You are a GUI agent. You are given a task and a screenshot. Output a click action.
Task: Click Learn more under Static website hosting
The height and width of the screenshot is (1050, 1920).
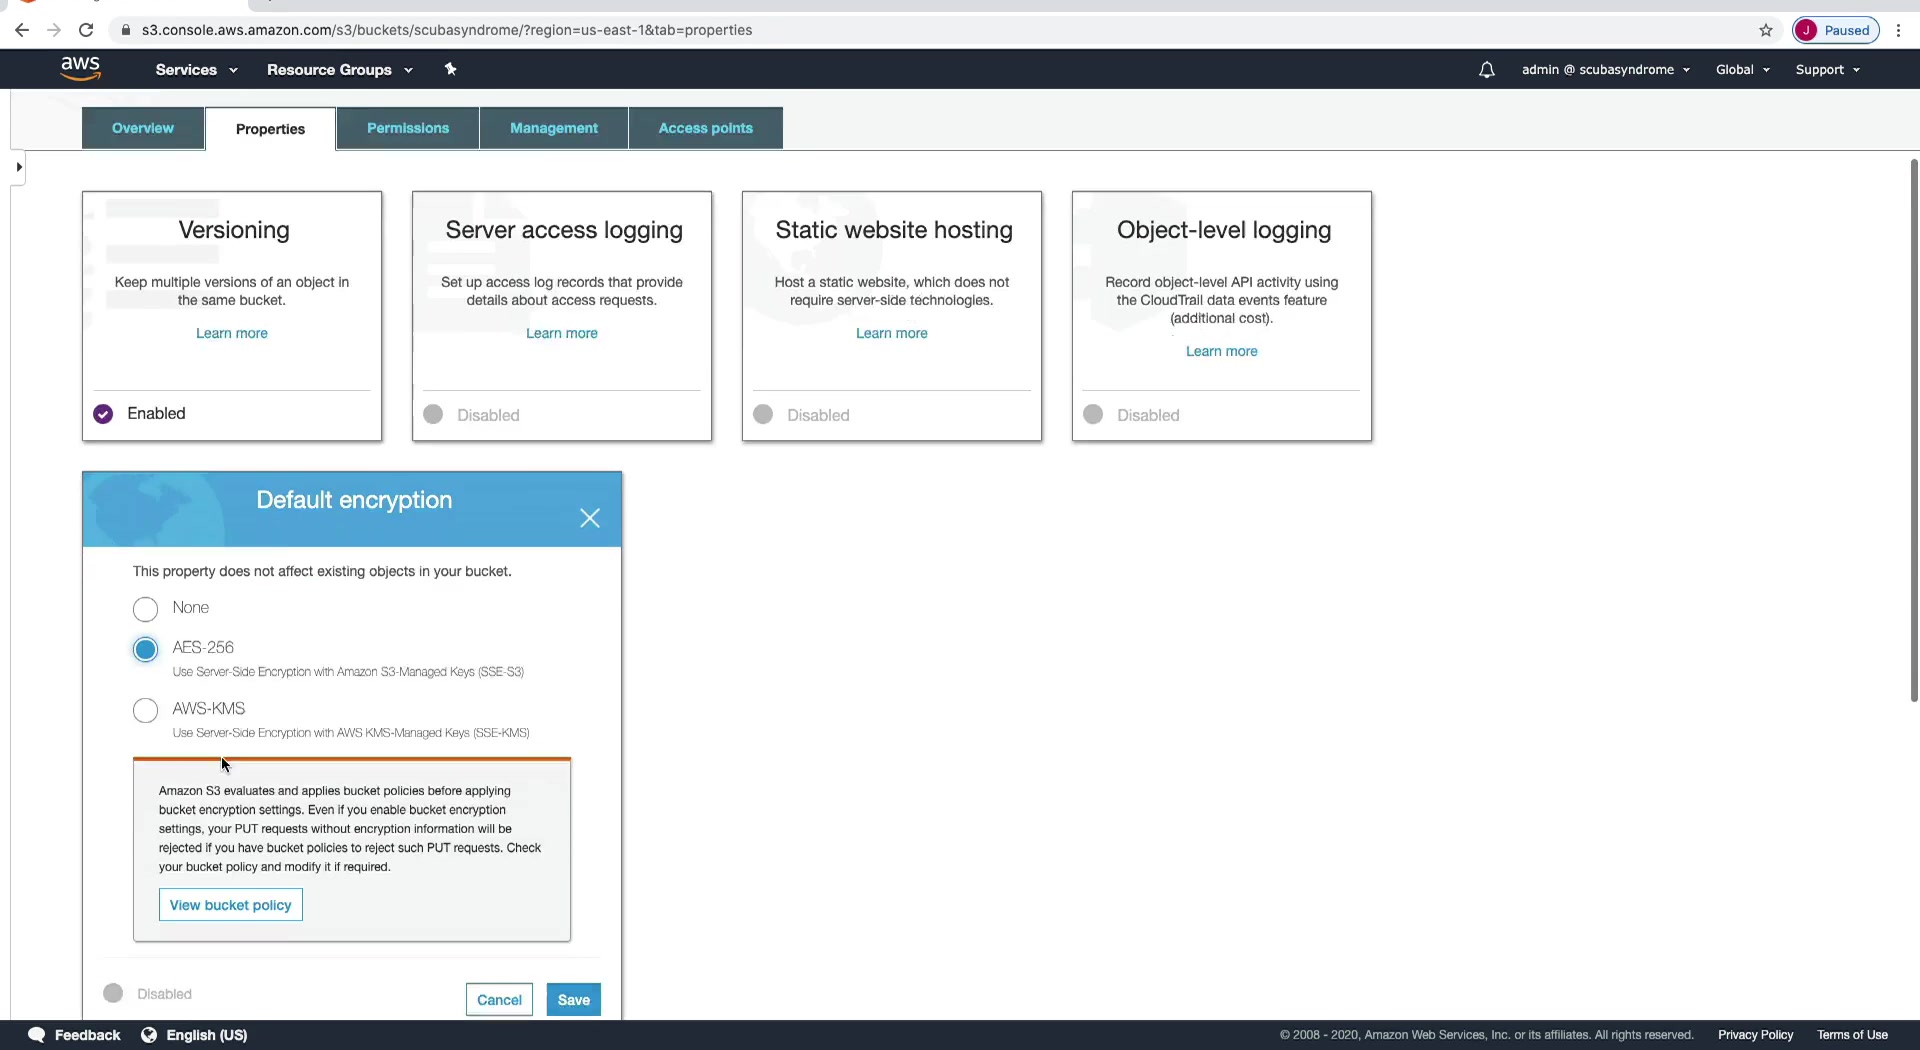[892, 333]
